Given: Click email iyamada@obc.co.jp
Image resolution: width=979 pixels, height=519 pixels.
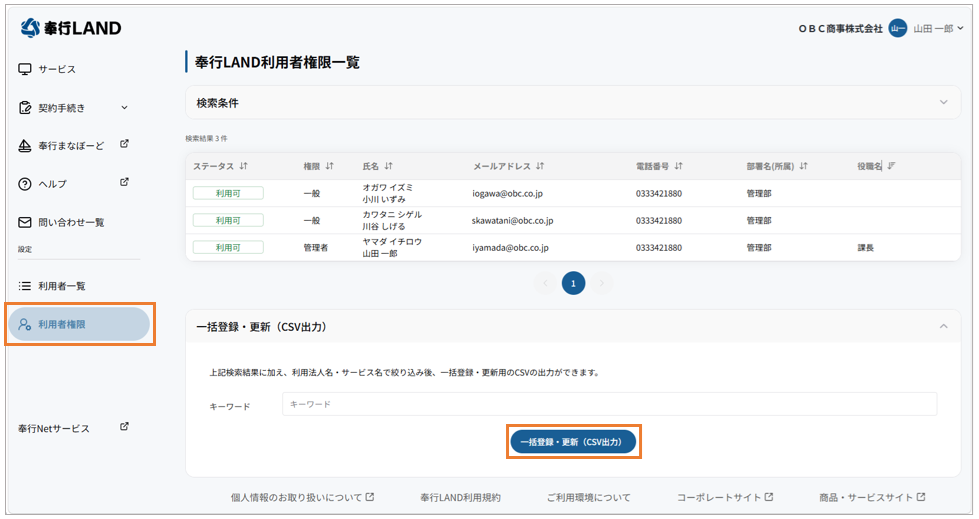Looking at the screenshot, I should 510,248.
